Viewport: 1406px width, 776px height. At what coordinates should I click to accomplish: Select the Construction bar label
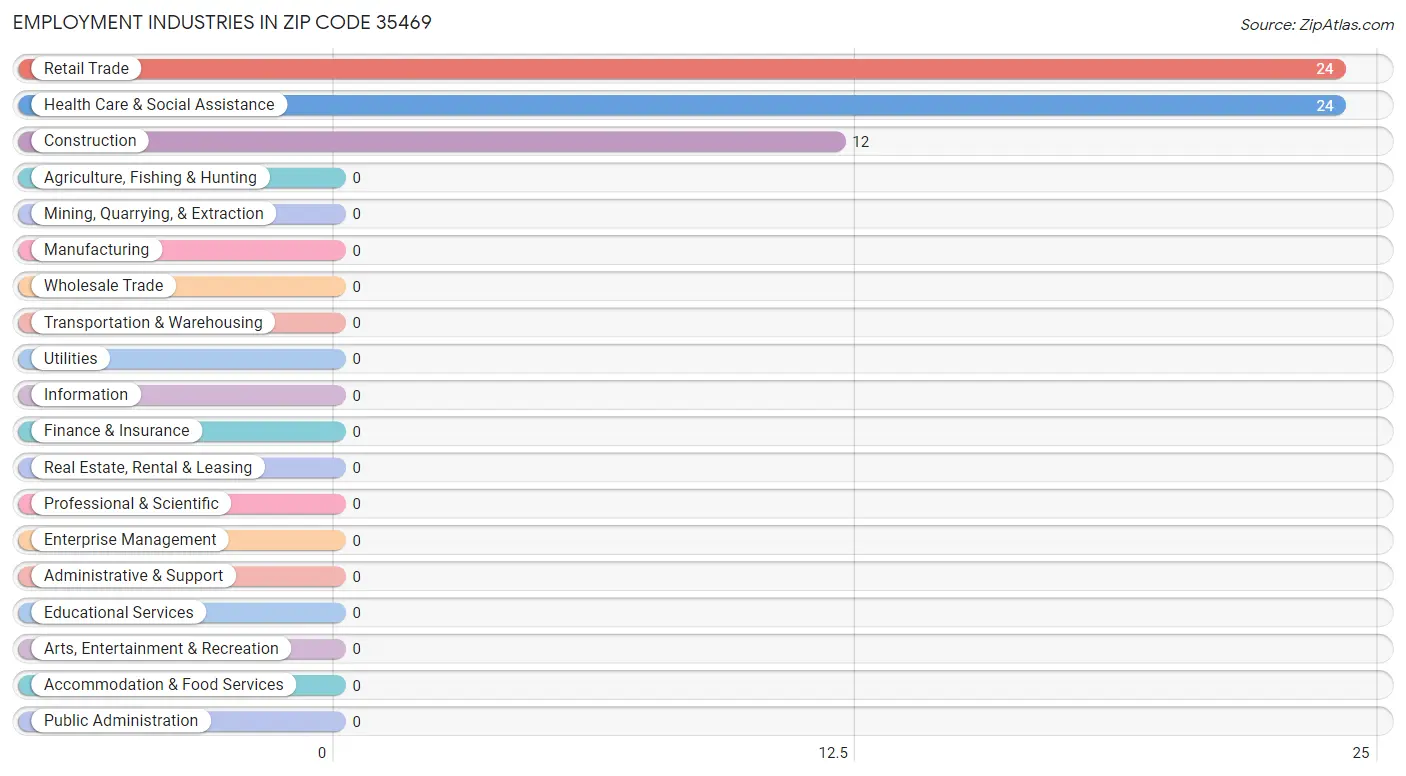pyautogui.click(x=90, y=141)
